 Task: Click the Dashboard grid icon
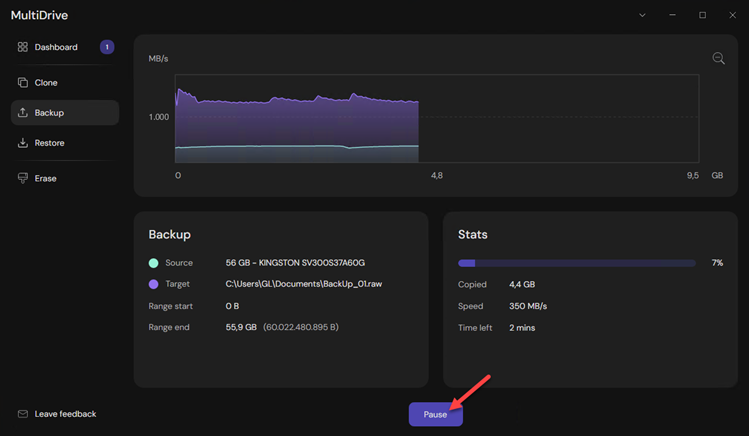click(23, 47)
